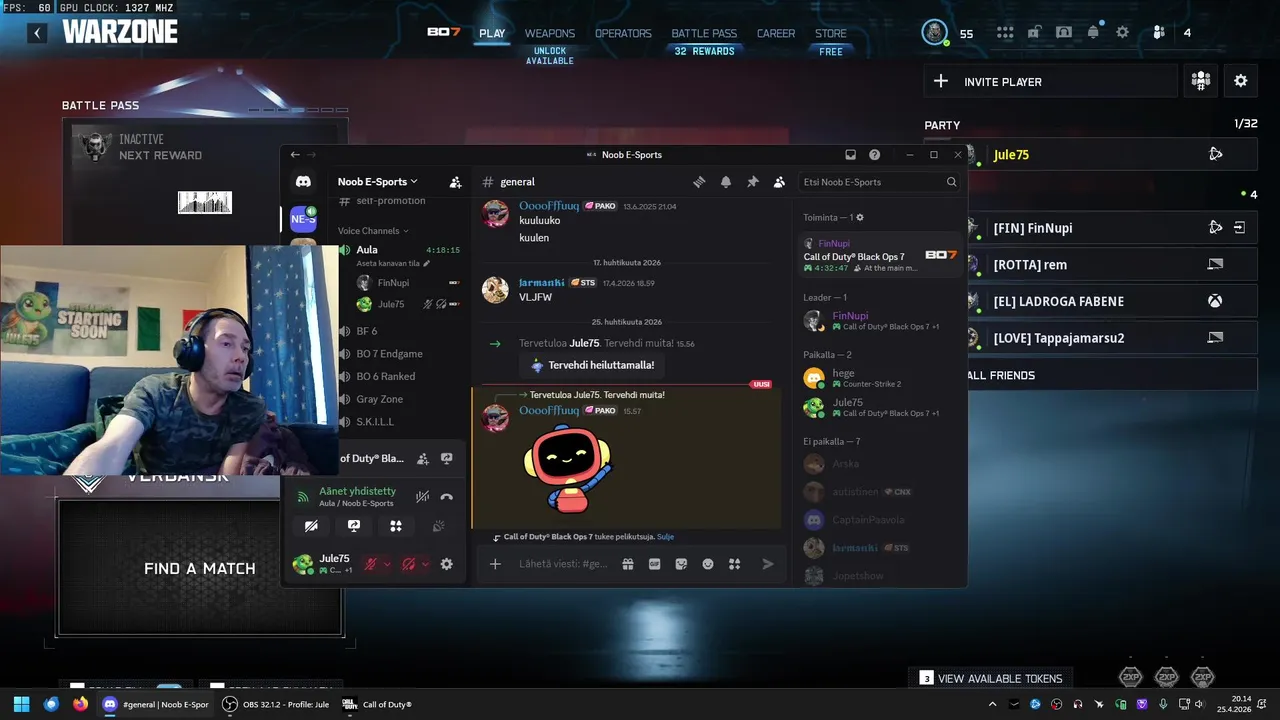Open Discord help icon

[874, 155]
